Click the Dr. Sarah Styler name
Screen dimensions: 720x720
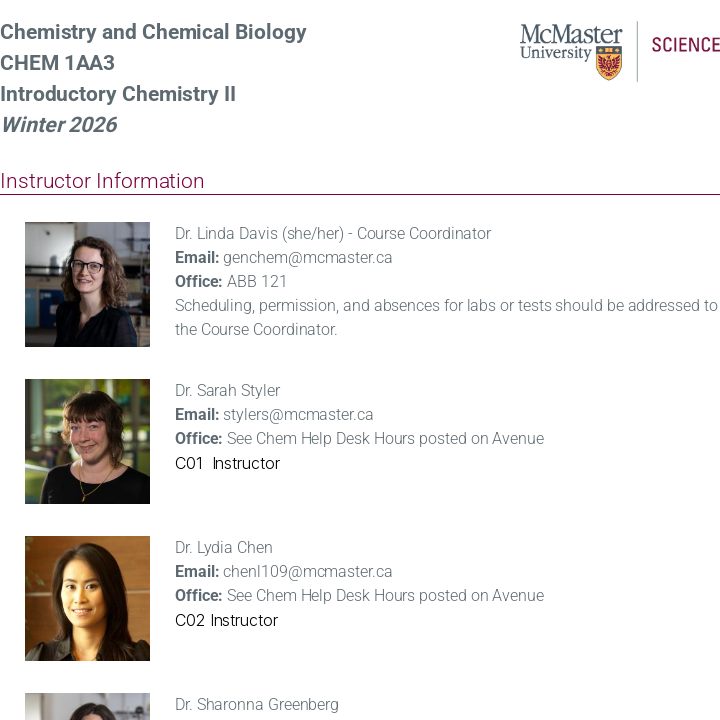(x=227, y=391)
